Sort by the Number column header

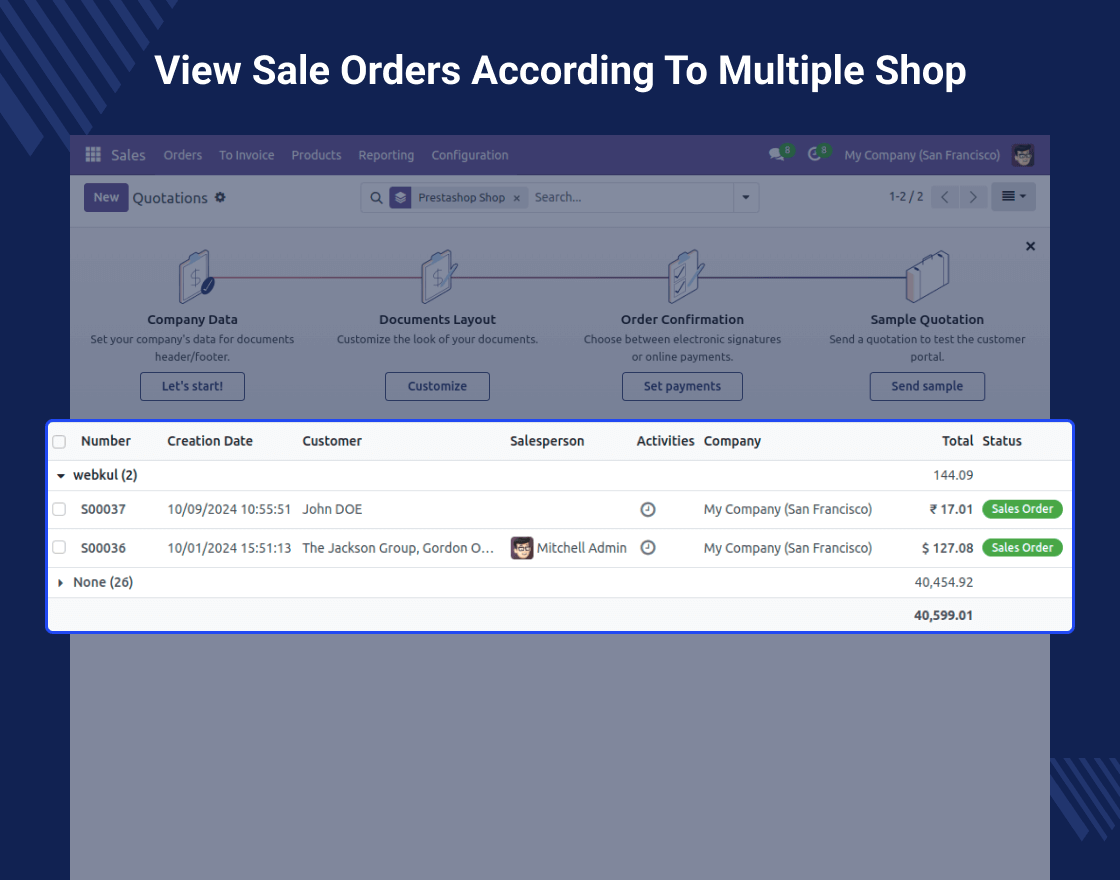[106, 441]
